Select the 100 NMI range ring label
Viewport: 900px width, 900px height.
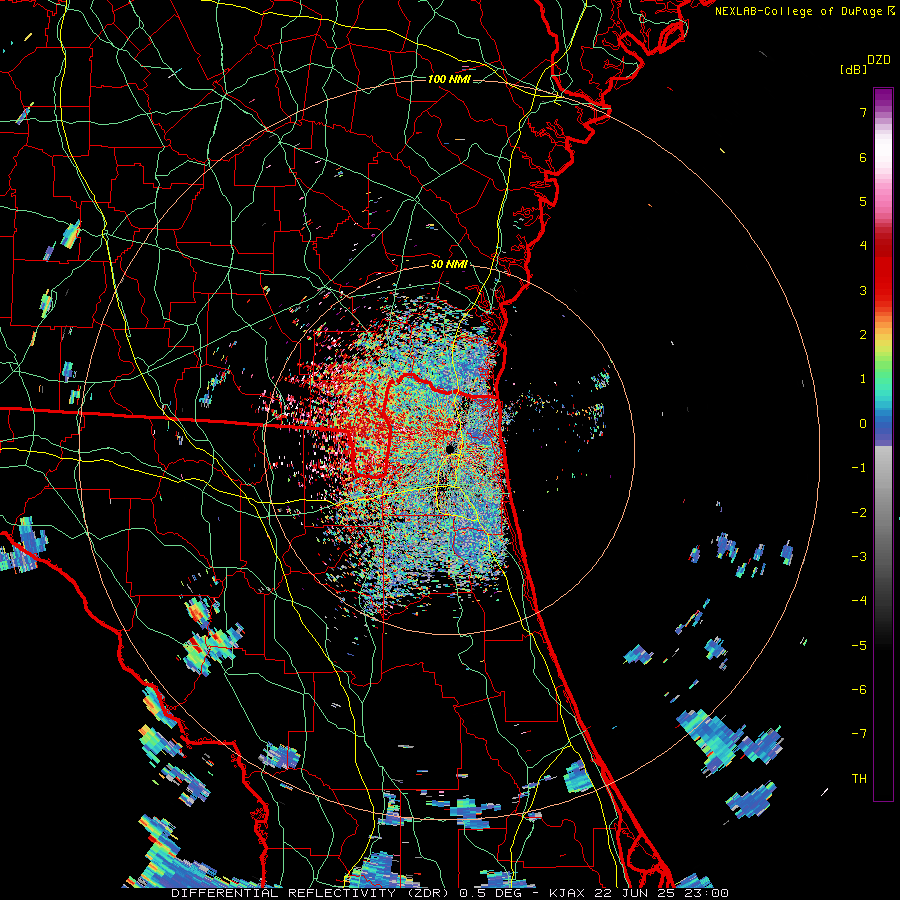449,79
